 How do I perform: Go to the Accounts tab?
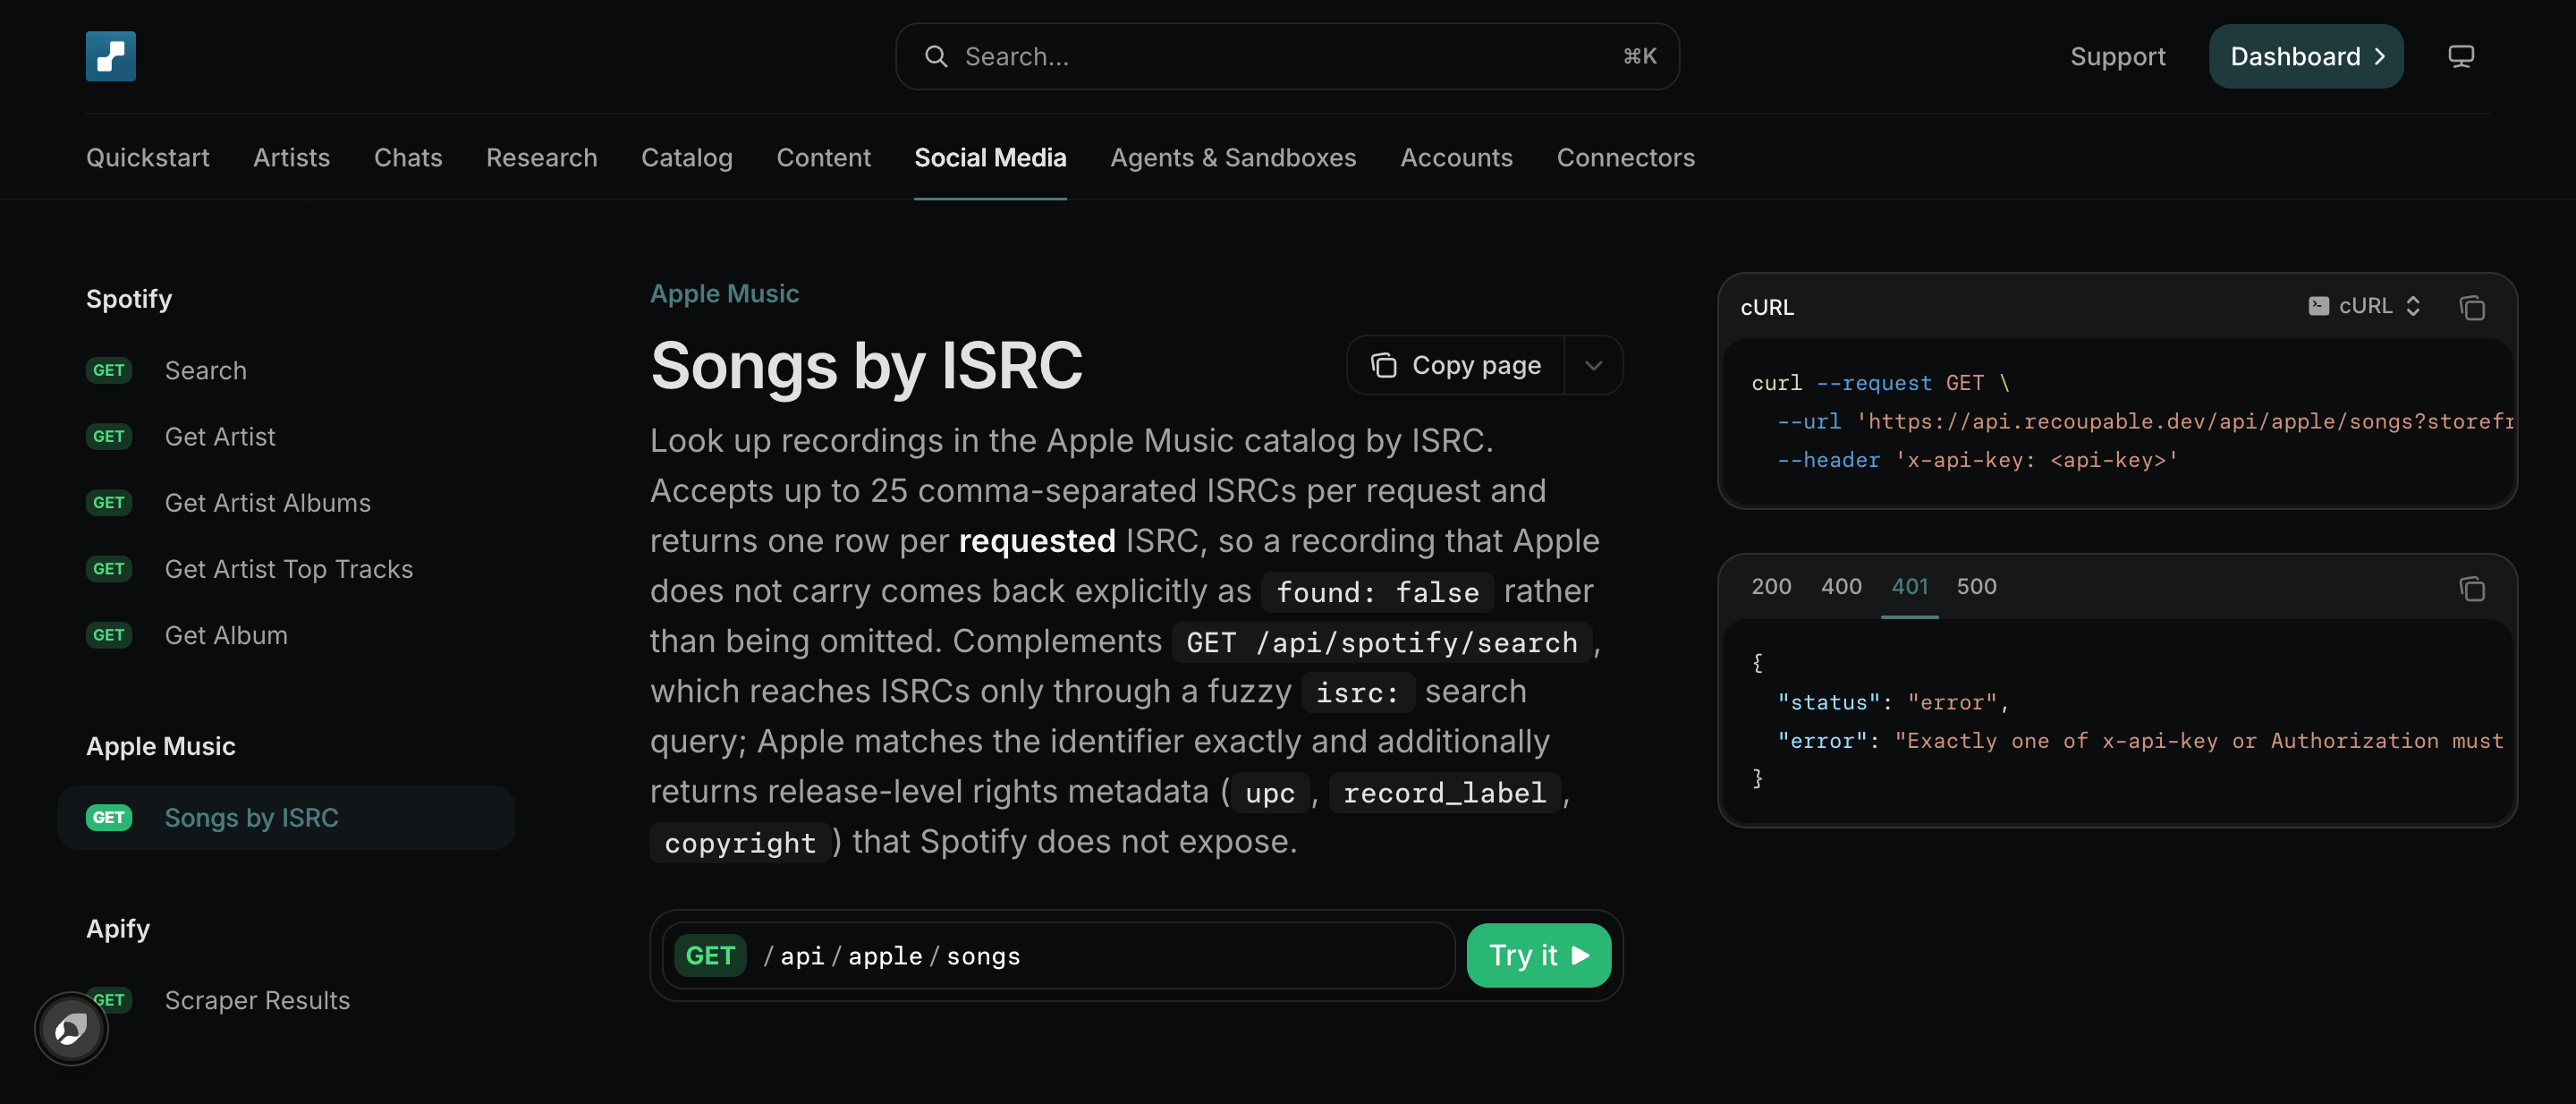[1456, 157]
